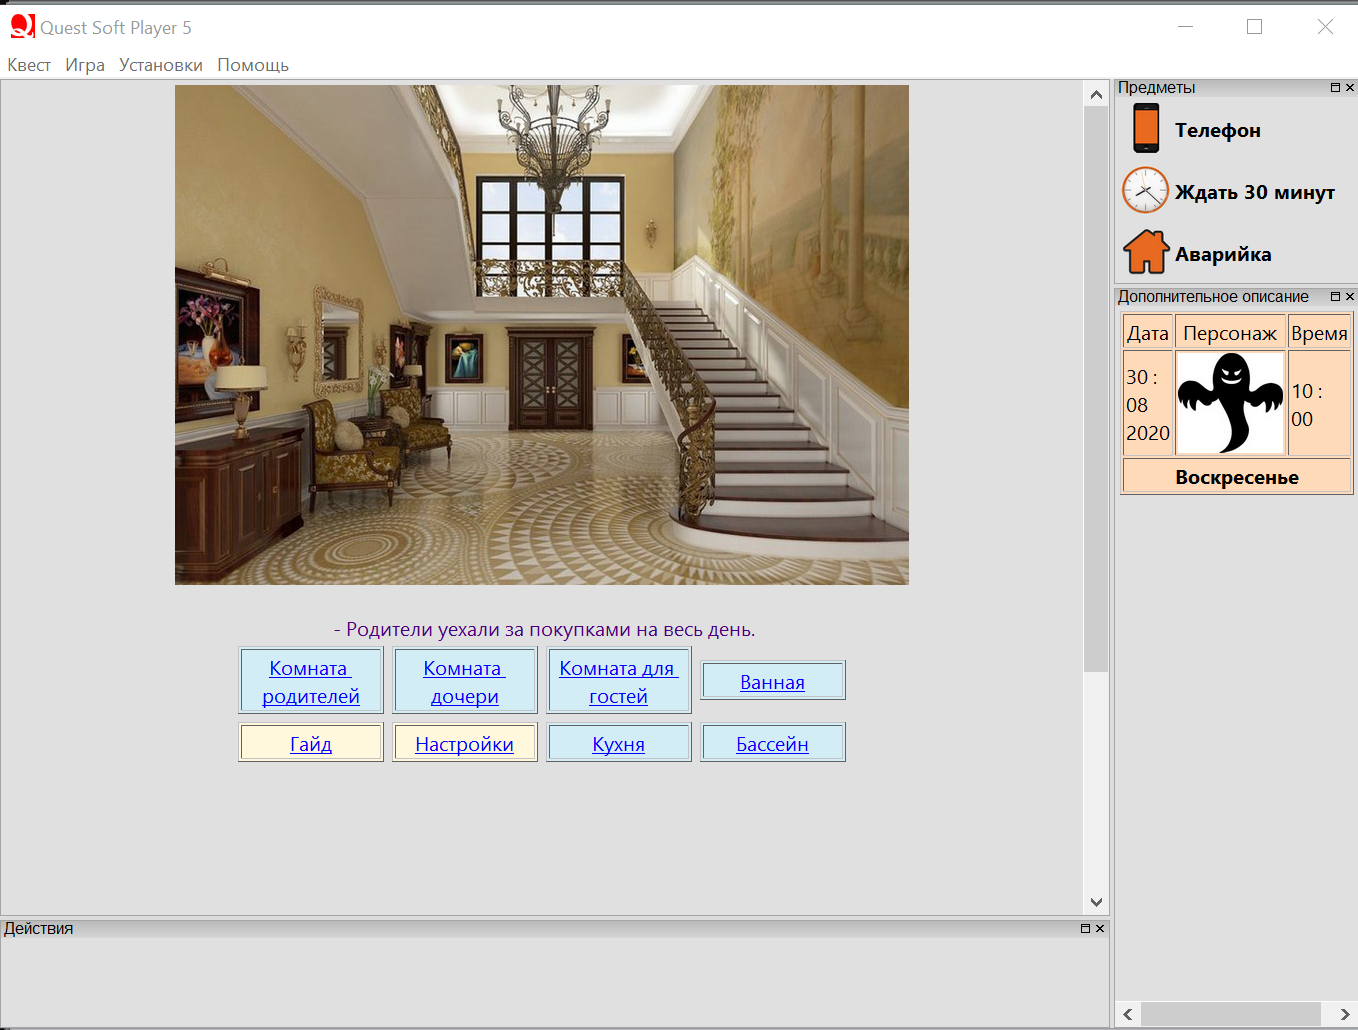Undock the Предметы panel with float icon
Viewport: 1358px width, 1030px height.
tap(1335, 88)
